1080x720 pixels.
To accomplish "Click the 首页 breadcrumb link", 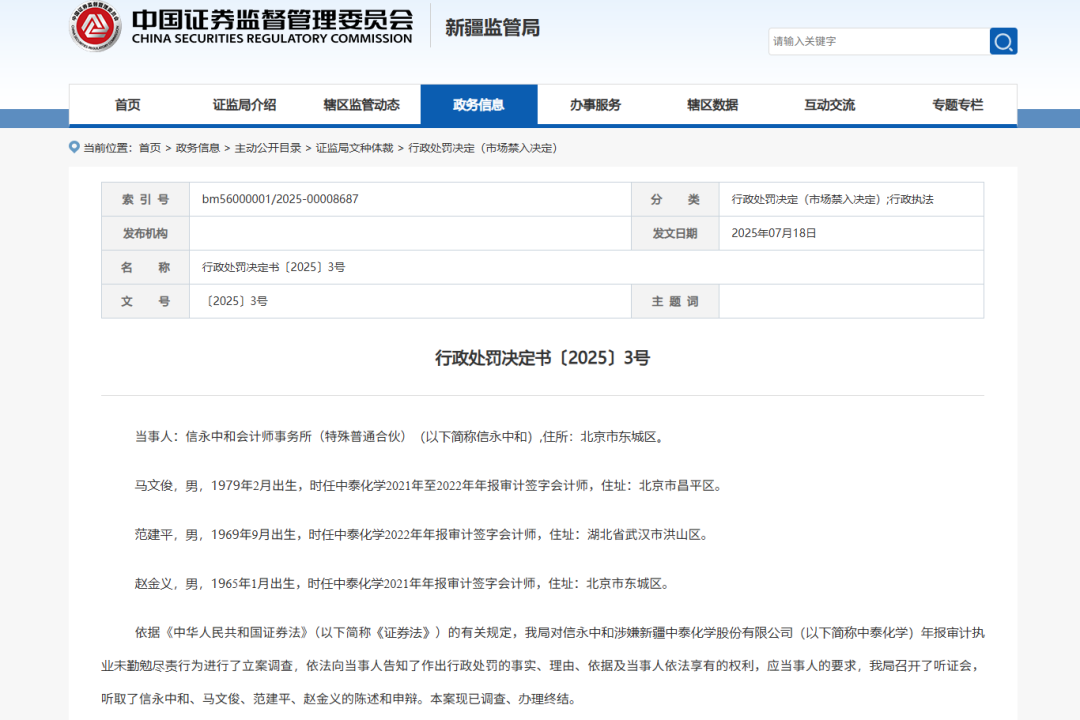I will click(x=149, y=148).
